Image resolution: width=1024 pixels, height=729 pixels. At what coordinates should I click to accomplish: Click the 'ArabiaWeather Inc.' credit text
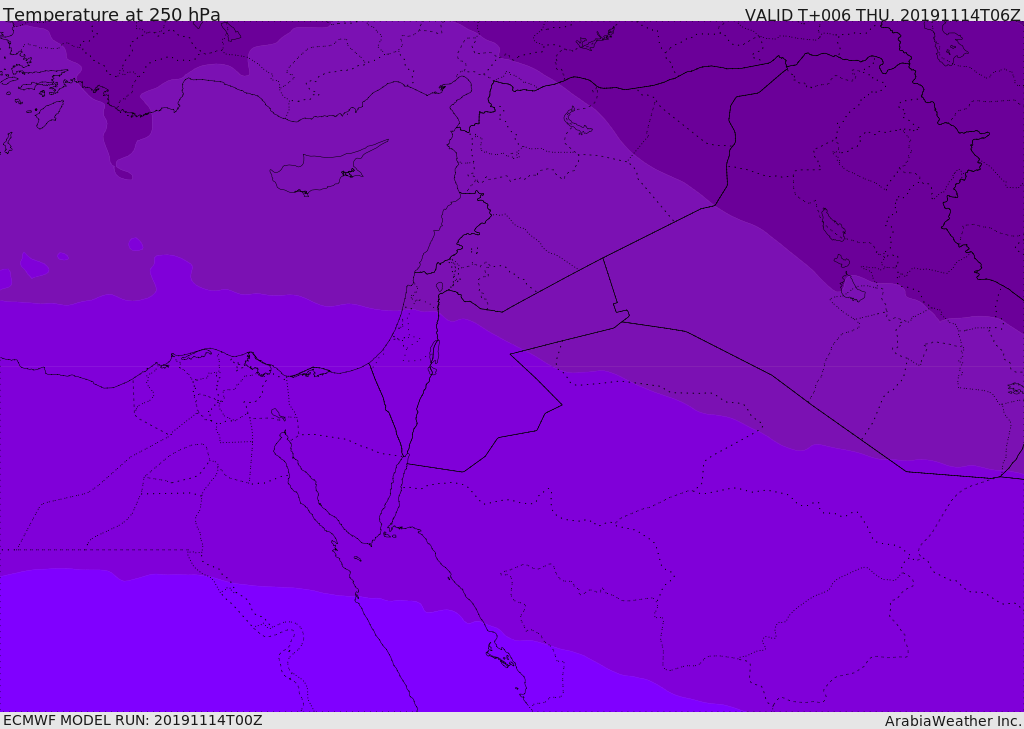953,721
